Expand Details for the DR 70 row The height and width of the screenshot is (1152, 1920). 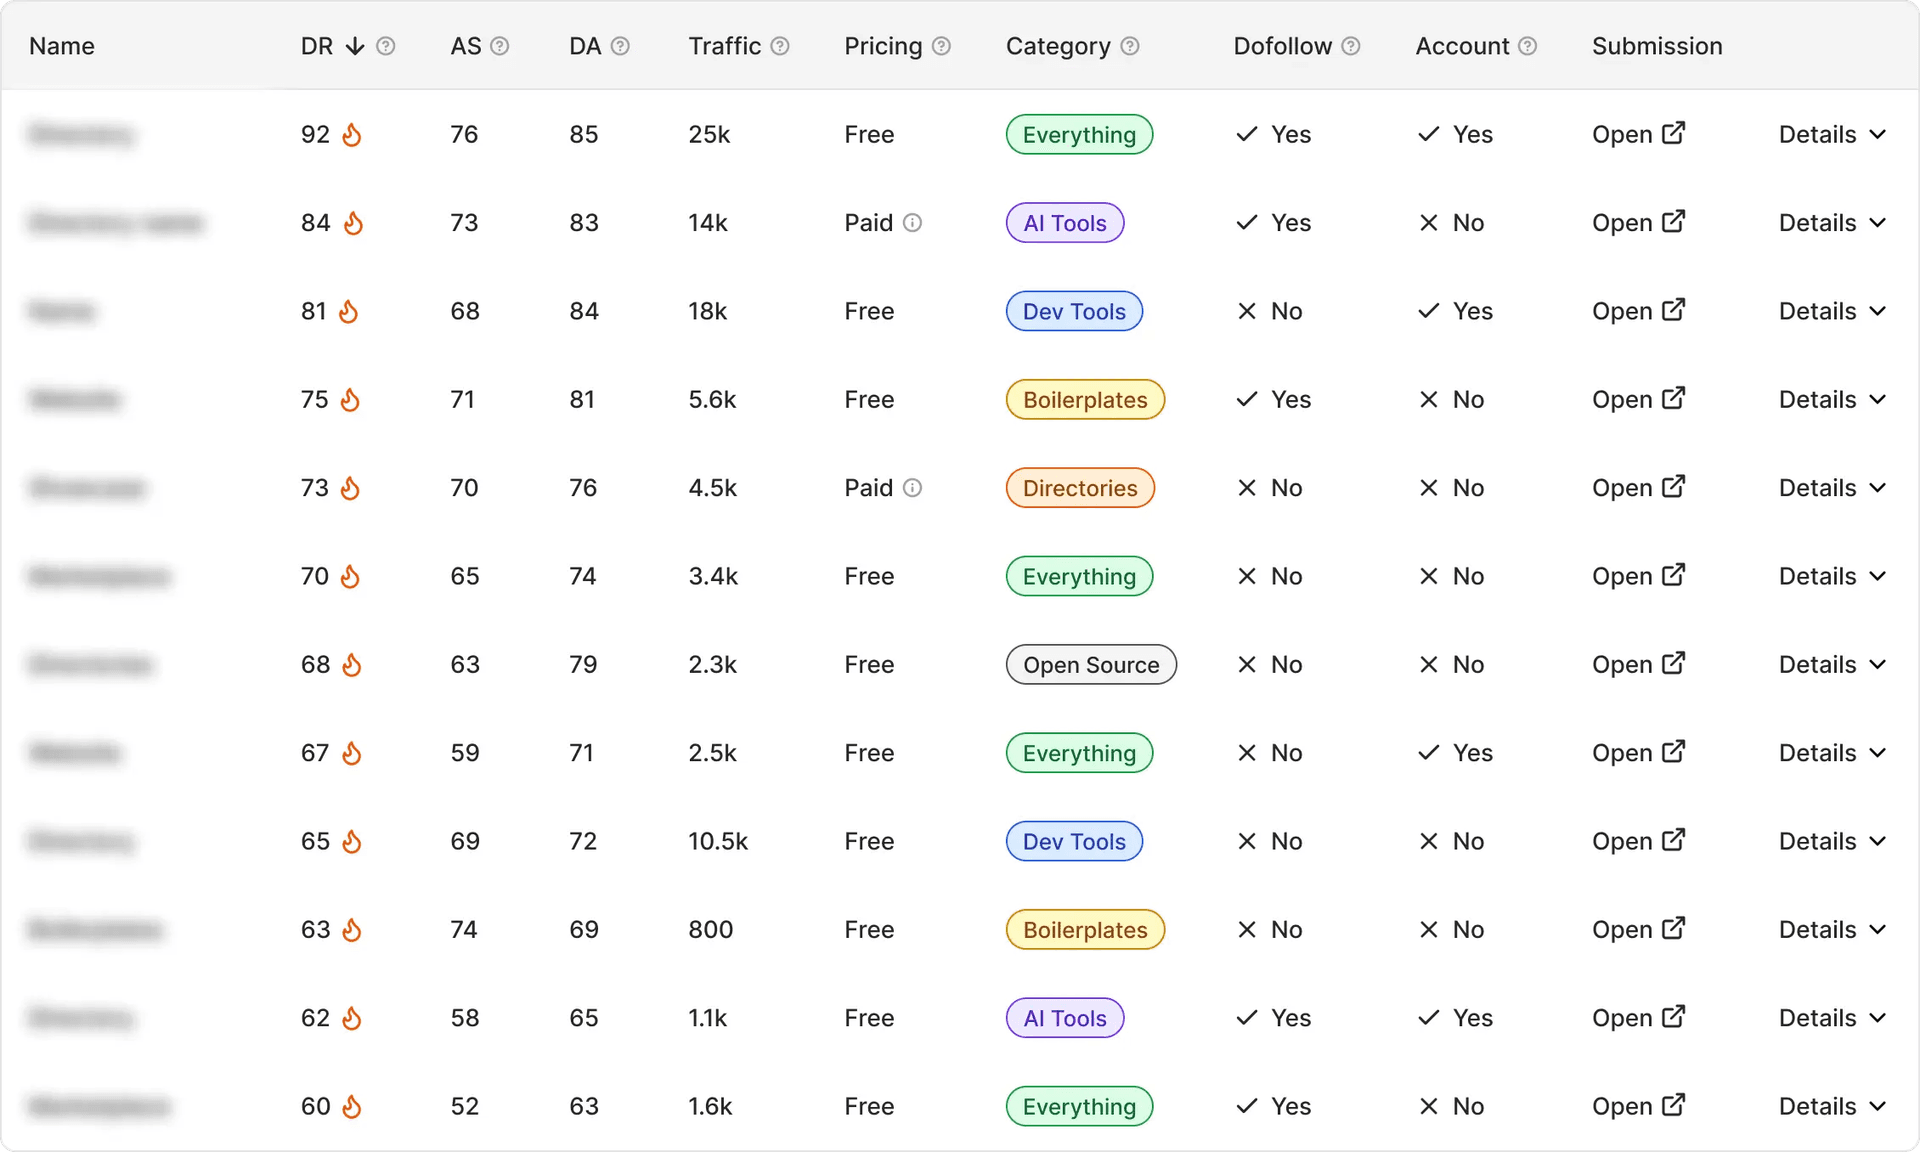1832,576
